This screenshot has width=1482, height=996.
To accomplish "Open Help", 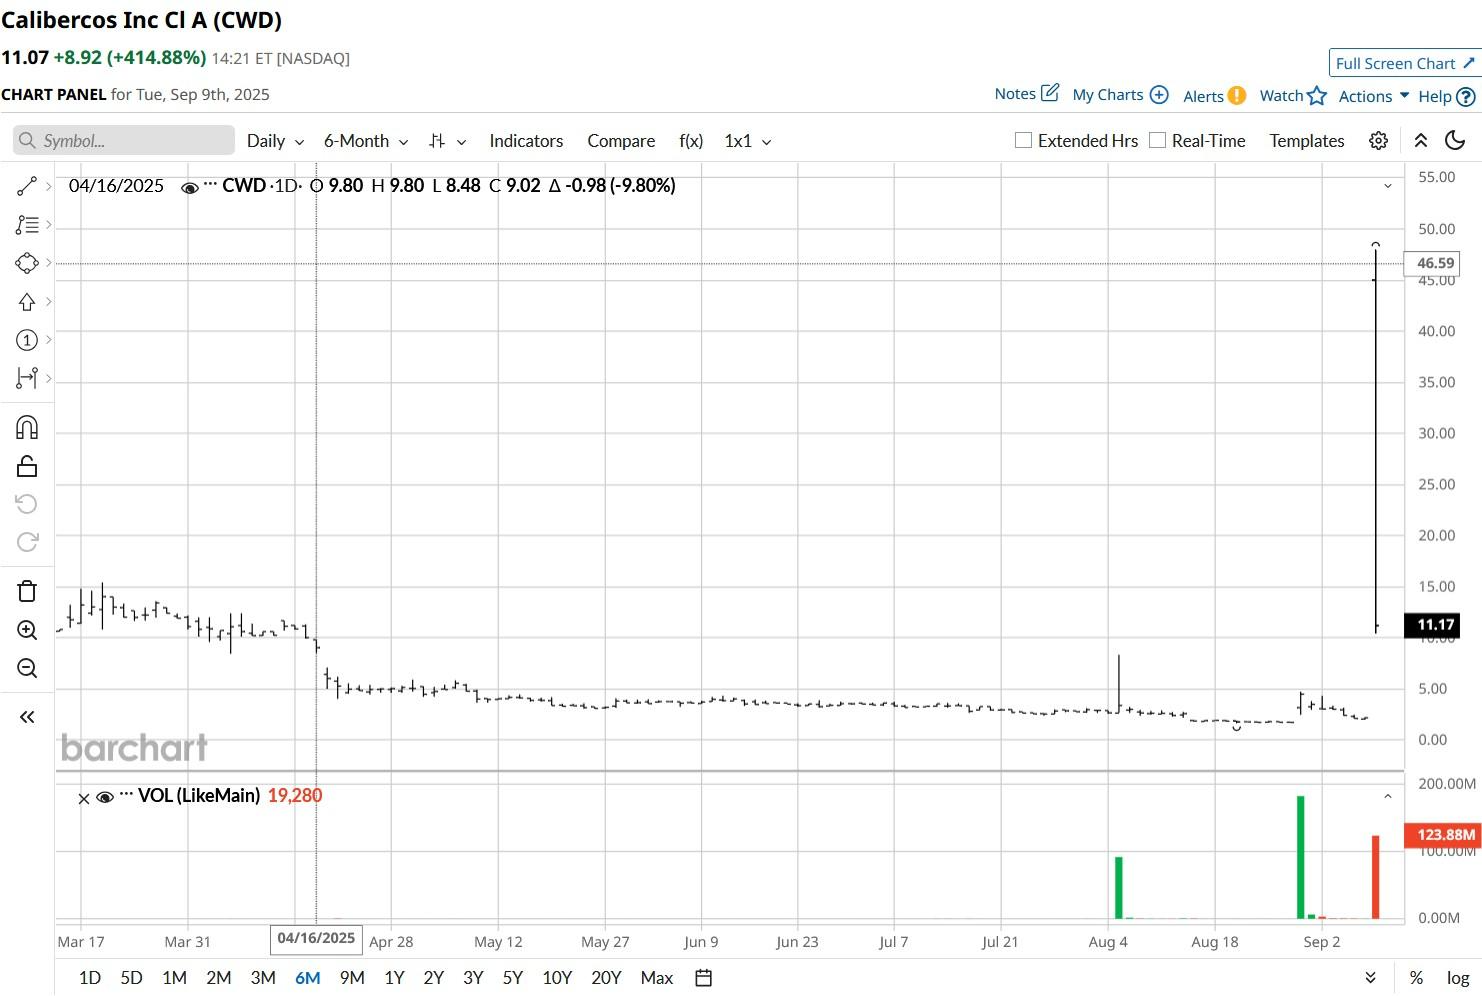I will click(1446, 97).
